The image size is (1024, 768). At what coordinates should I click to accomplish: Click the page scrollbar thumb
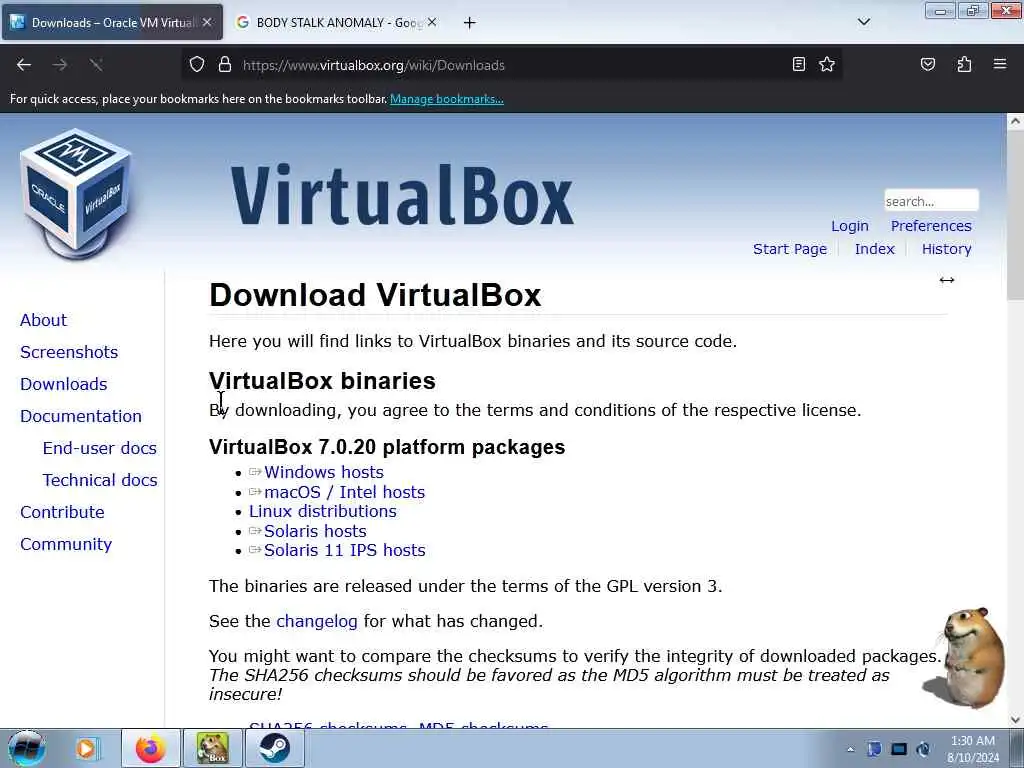pos(1015,214)
